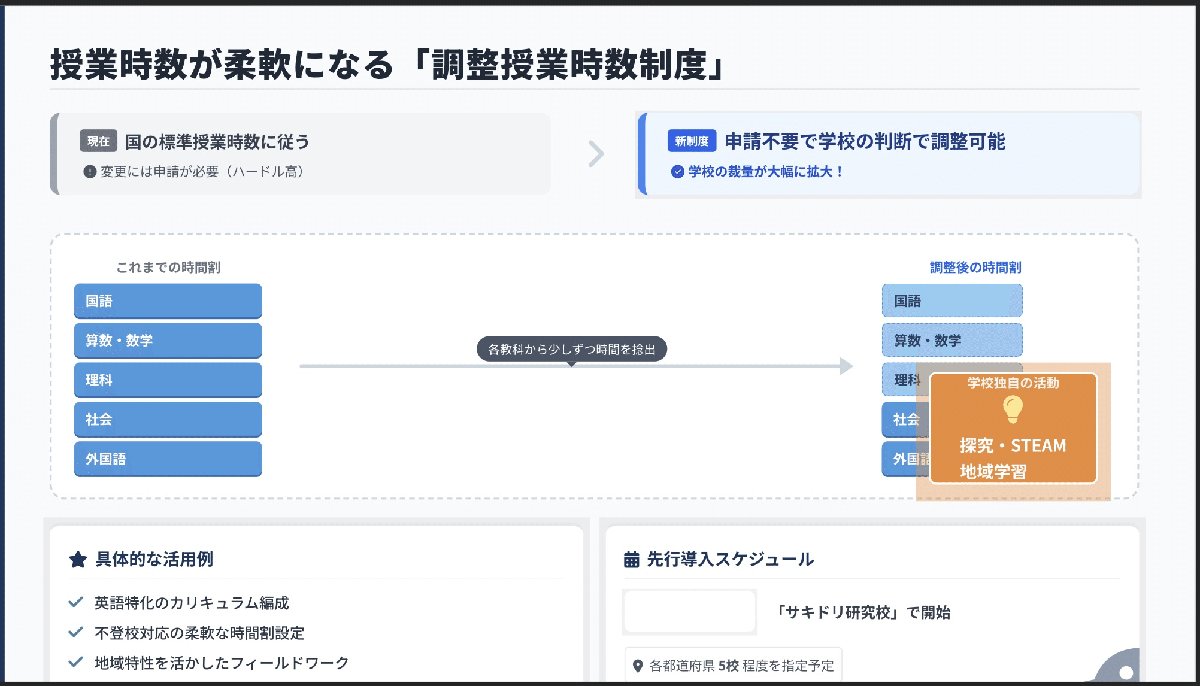
Task: Click the checkmark beside 不登校対応の柔軟な時間割設定
Action: [75, 632]
